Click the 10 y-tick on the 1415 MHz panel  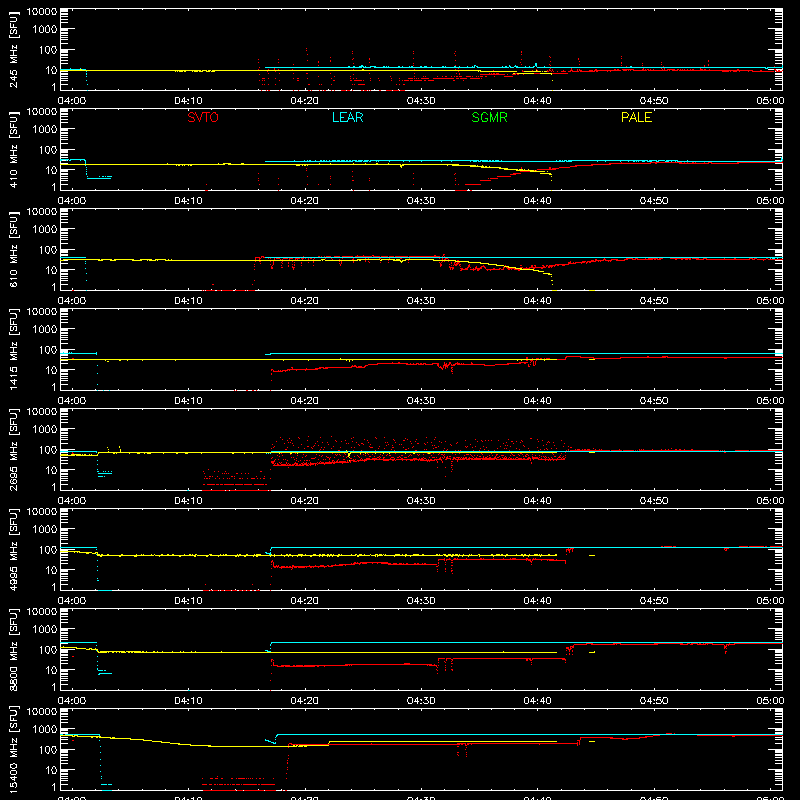51,370
